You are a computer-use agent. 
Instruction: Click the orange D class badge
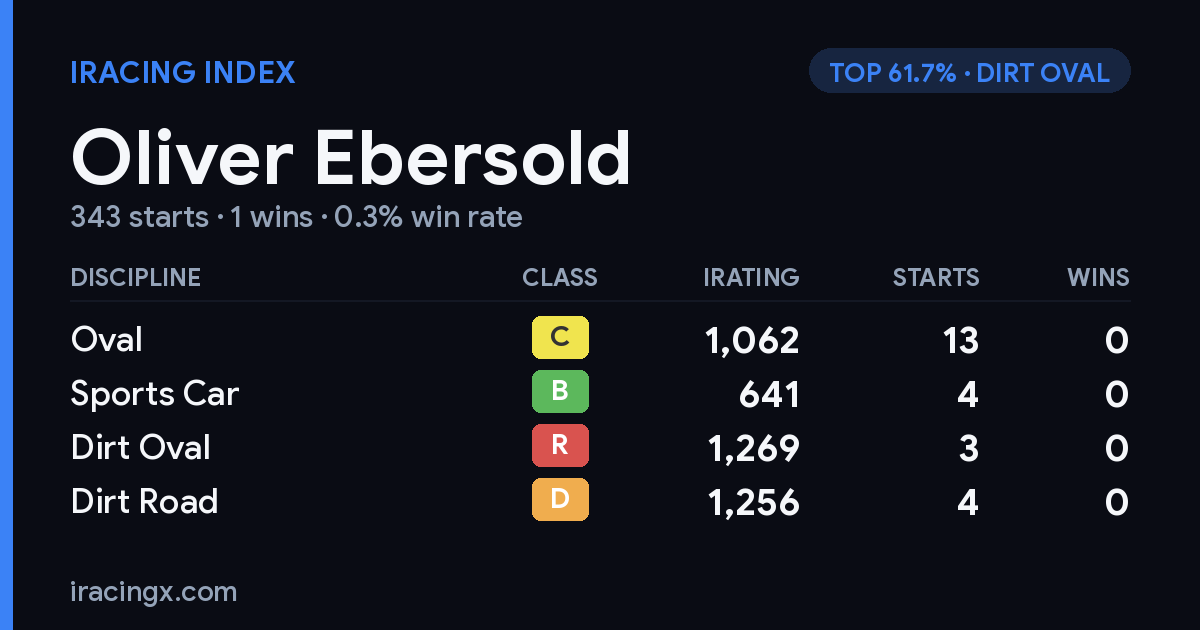pos(560,500)
